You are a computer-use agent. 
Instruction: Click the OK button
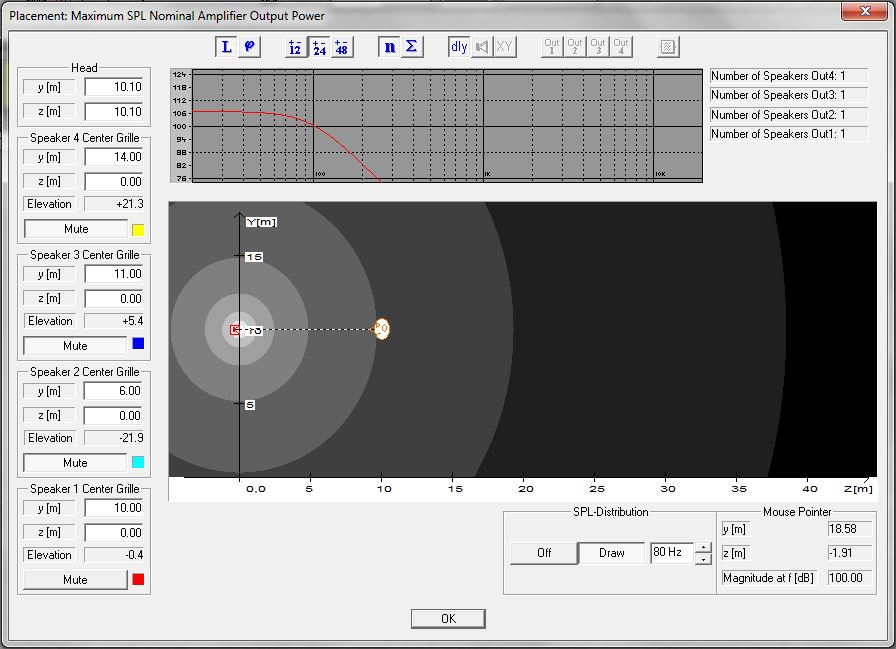448,619
